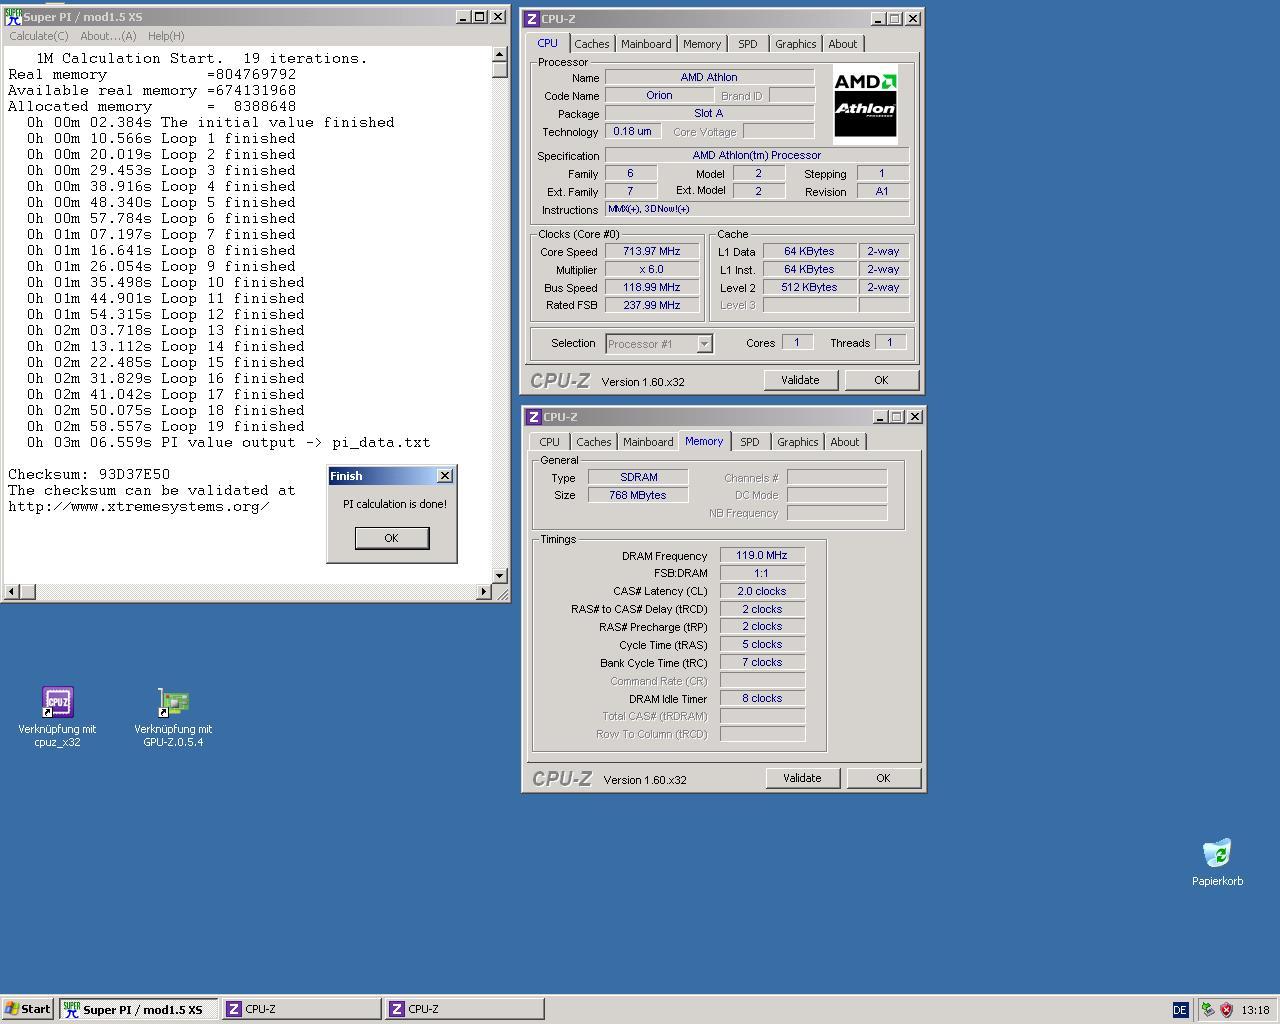The image size is (1280, 1024).
Task: Click the xtremesystems.org URL text in Super PI
Action: point(139,506)
